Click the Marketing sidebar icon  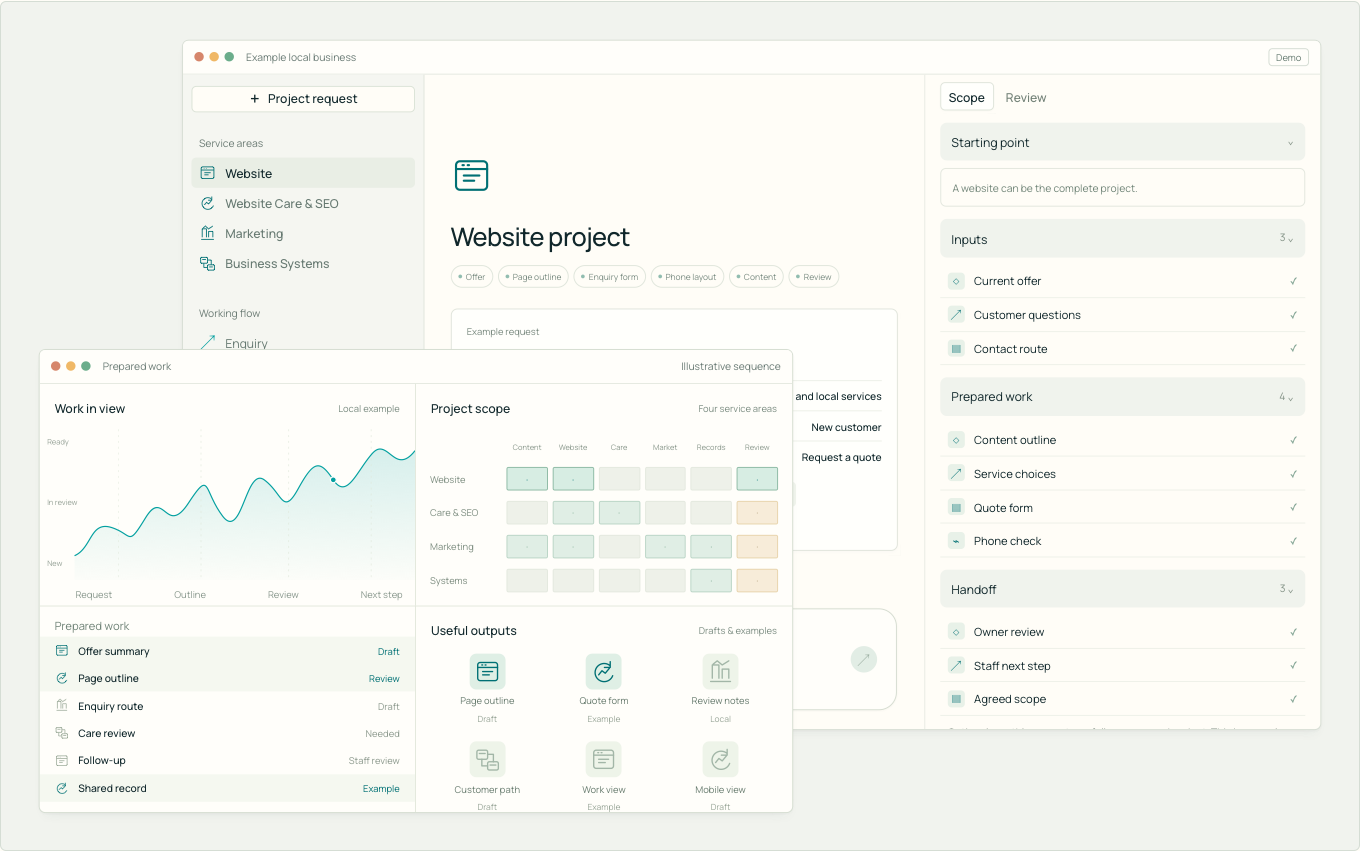207,233
